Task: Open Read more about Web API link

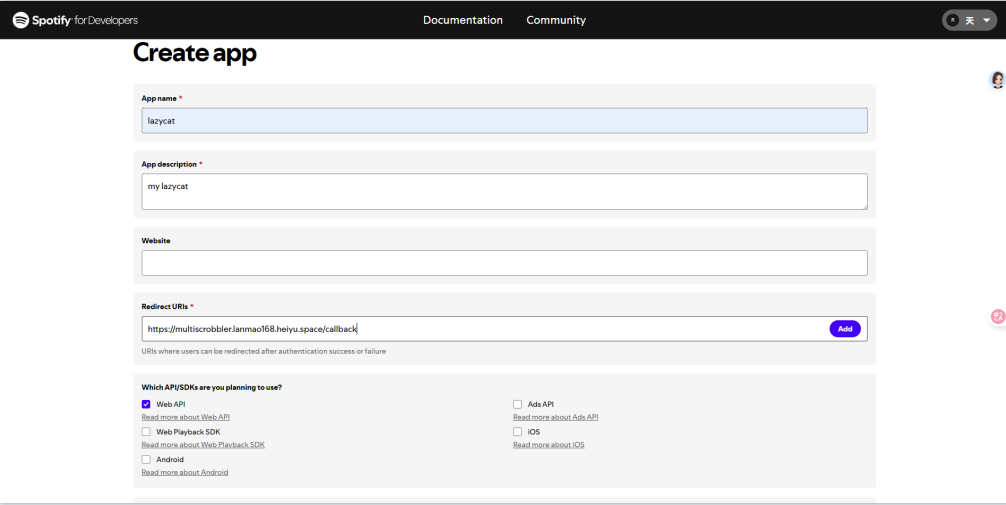Action: [185, 417]
